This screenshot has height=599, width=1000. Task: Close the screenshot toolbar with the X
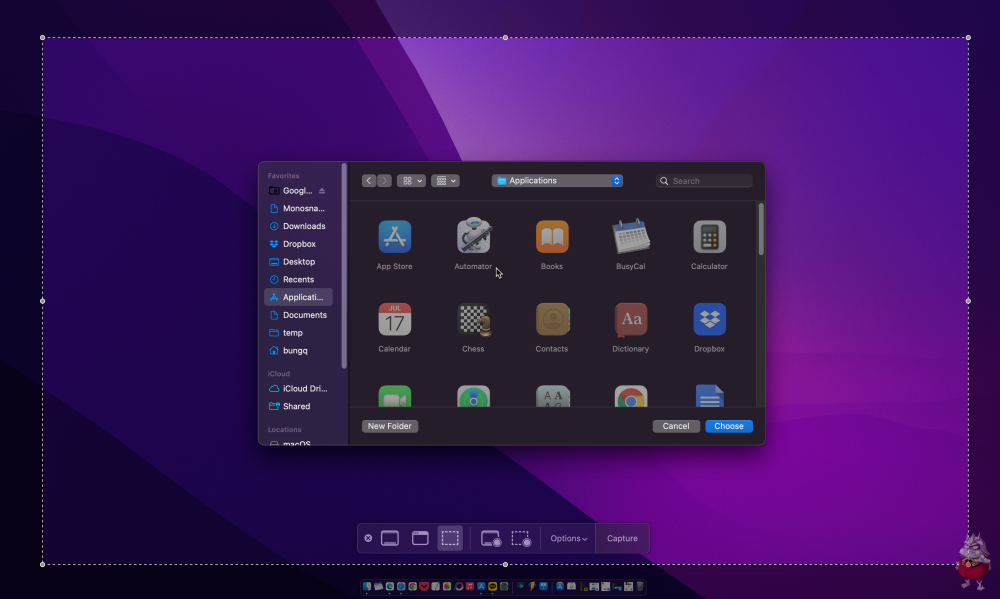coord(368,538)
